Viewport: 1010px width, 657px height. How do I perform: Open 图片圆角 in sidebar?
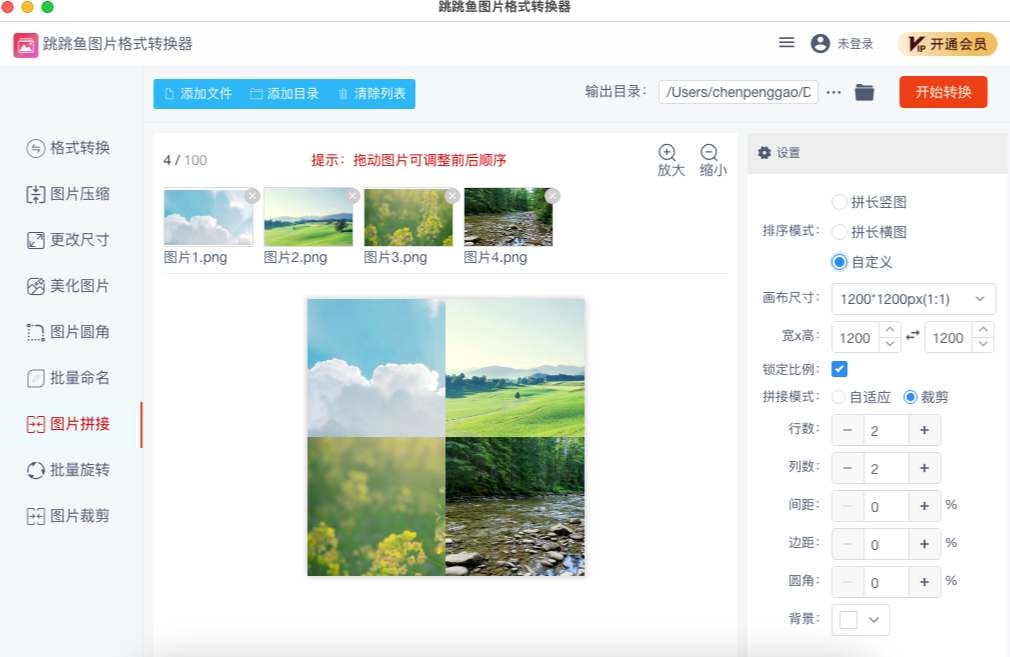coord(68,332)
